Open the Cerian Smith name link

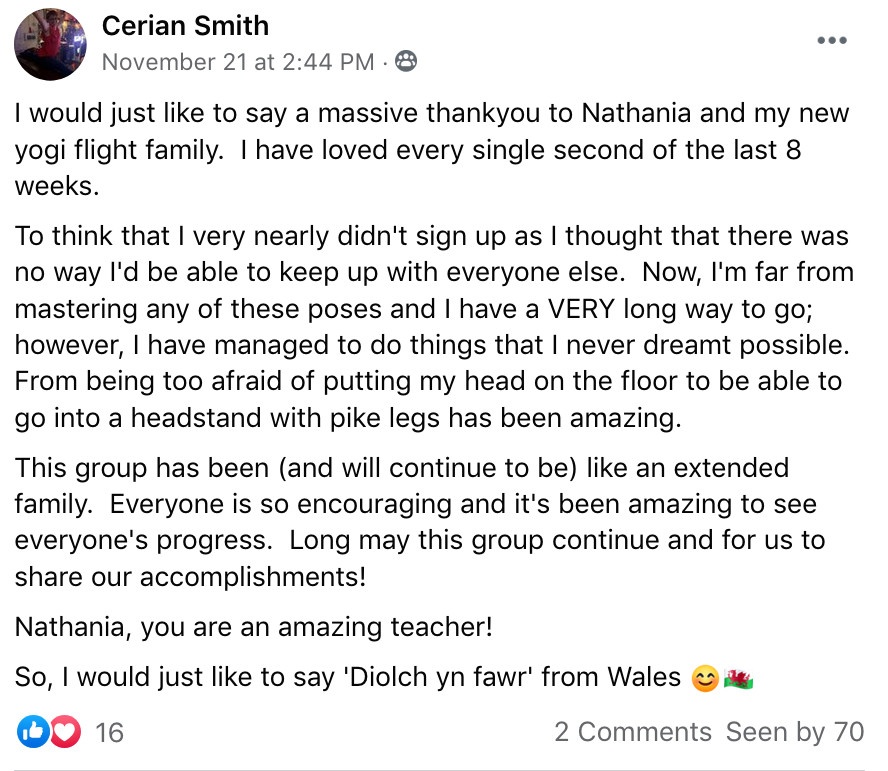point(185,26)
